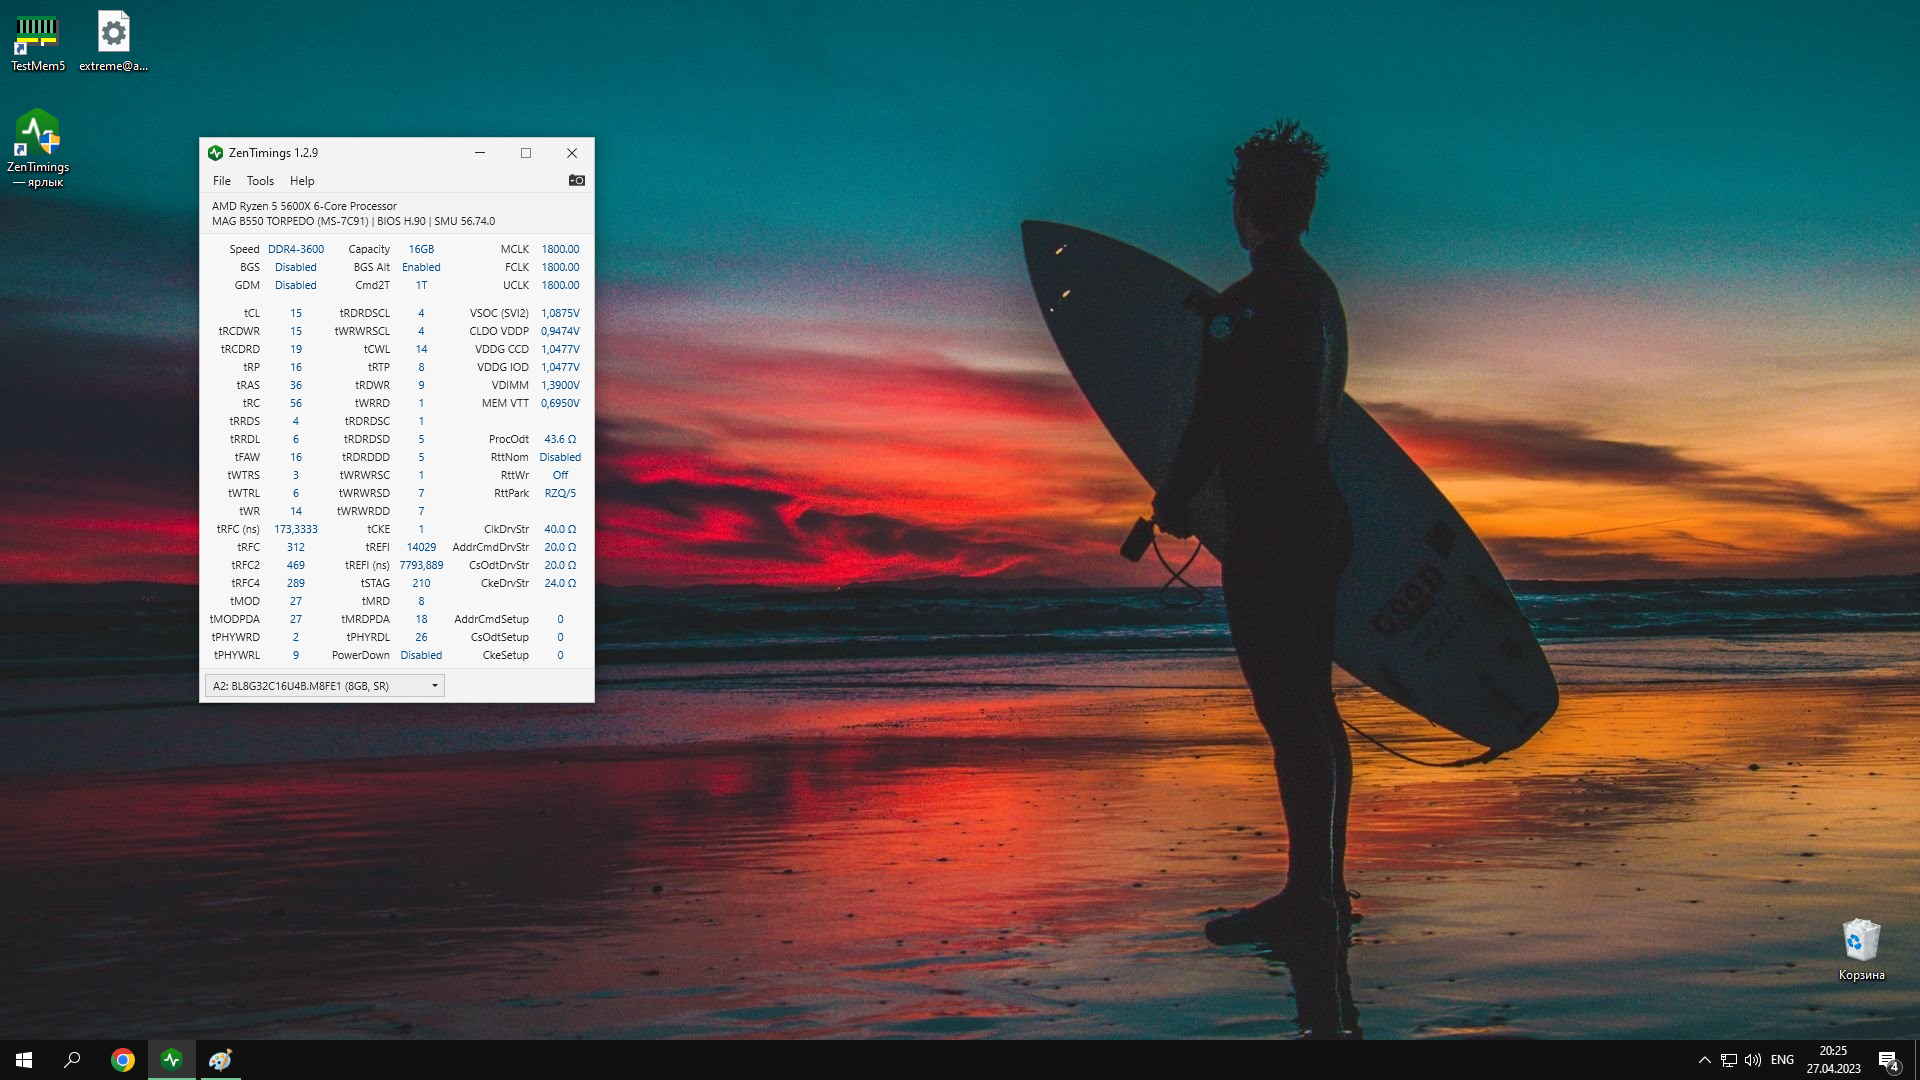Click the Chrome icon in the taskbar

123,1060
